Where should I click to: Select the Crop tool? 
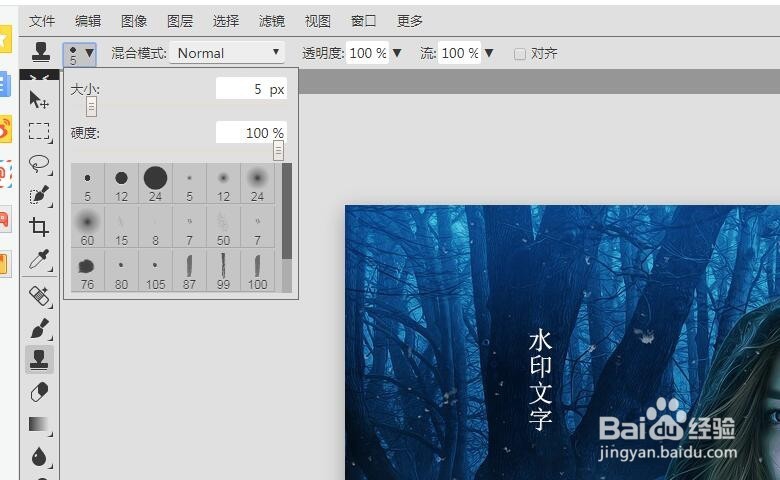pyautogui.click(x=39, y=227)
